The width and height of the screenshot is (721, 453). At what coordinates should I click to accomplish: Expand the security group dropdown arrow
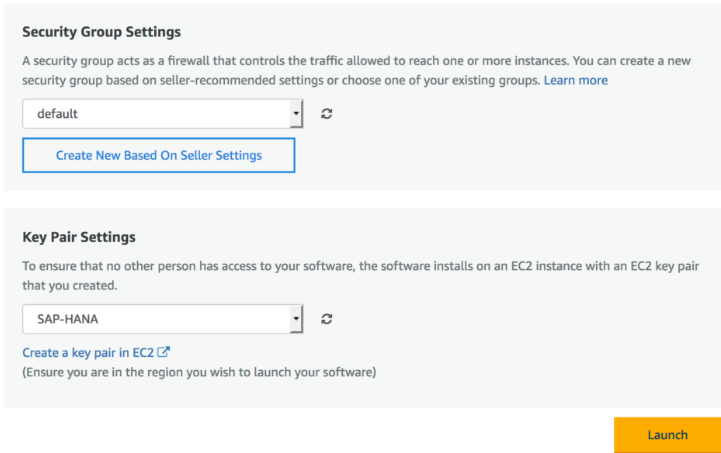296,114
